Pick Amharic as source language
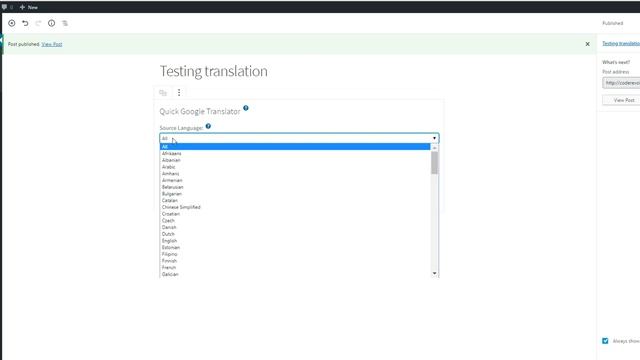640x360 pixels. point(295,173)
